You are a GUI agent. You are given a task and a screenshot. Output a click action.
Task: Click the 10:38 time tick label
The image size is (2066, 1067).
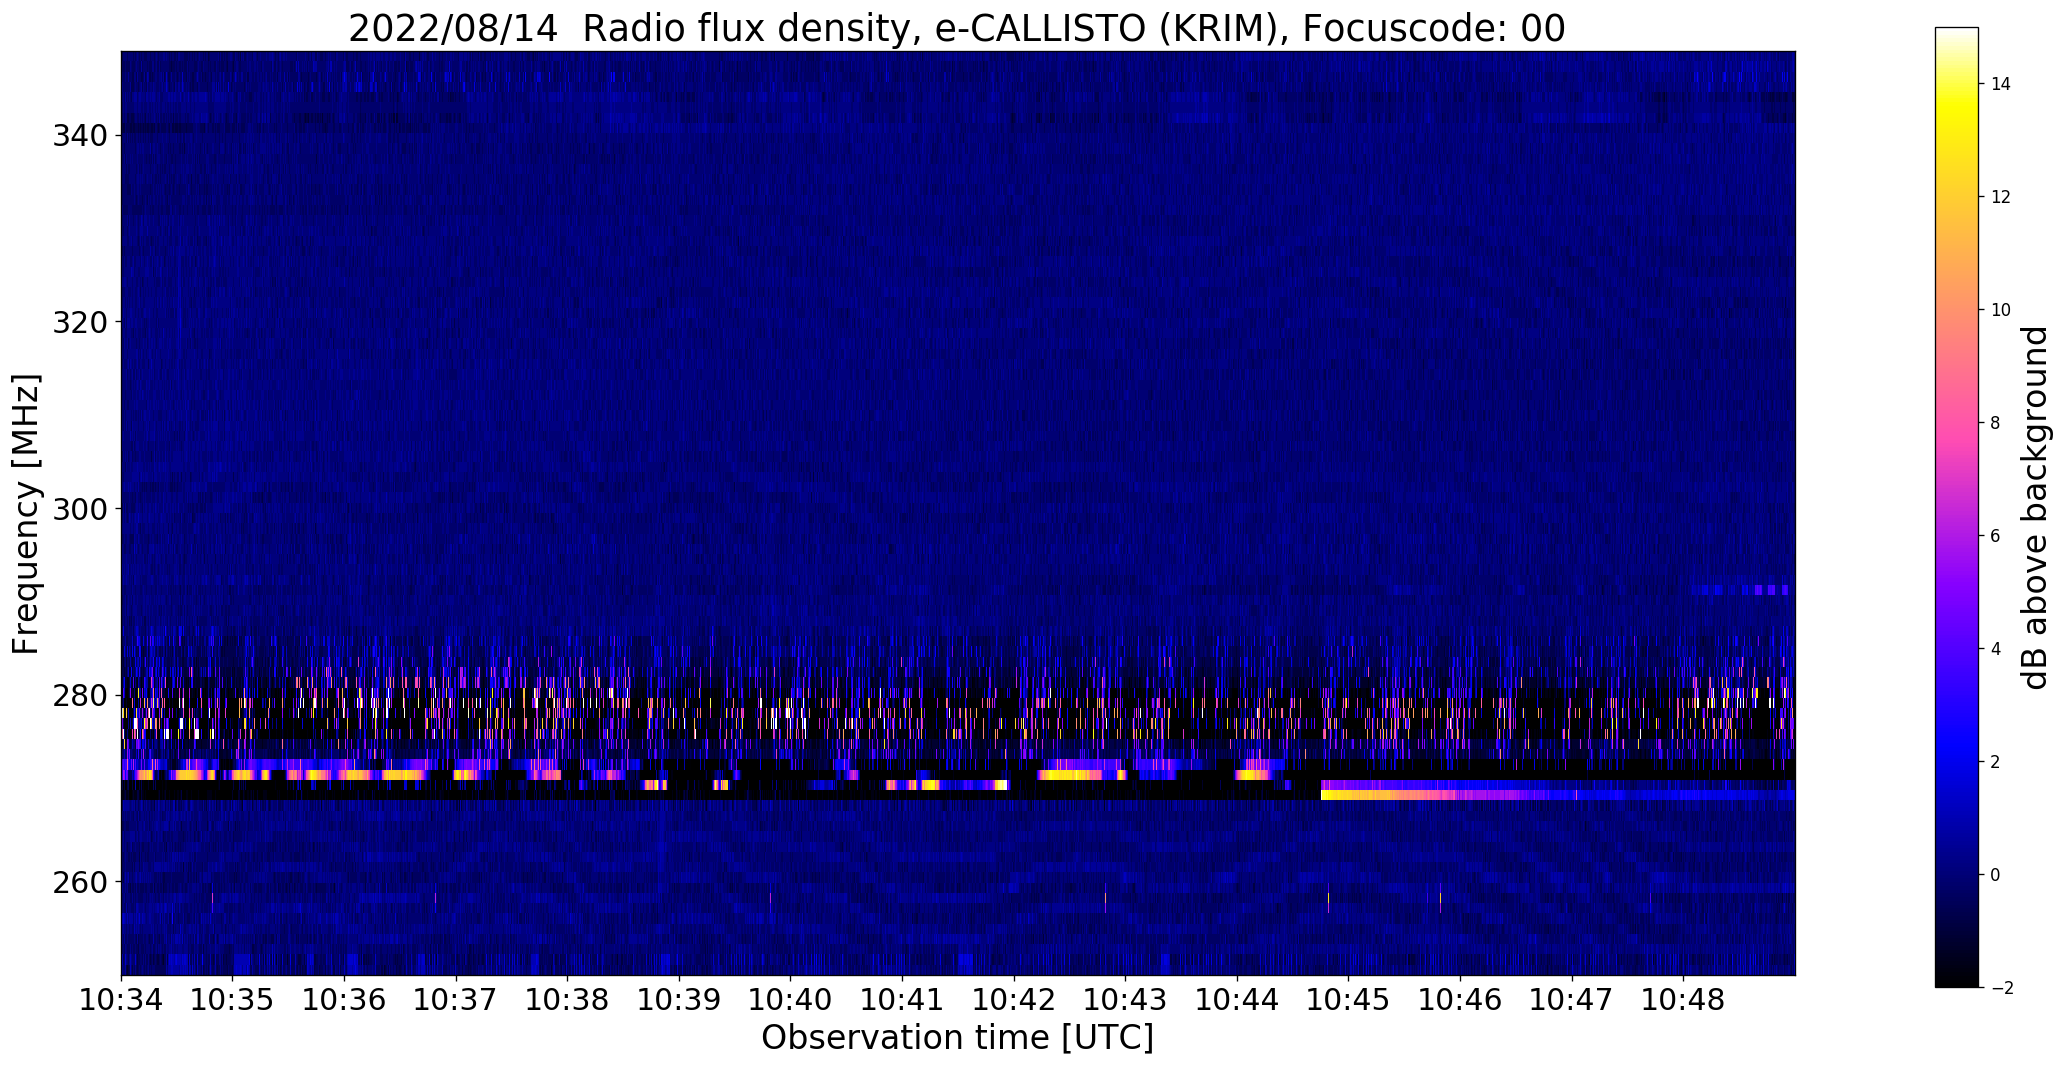[x=568, y=1000]
